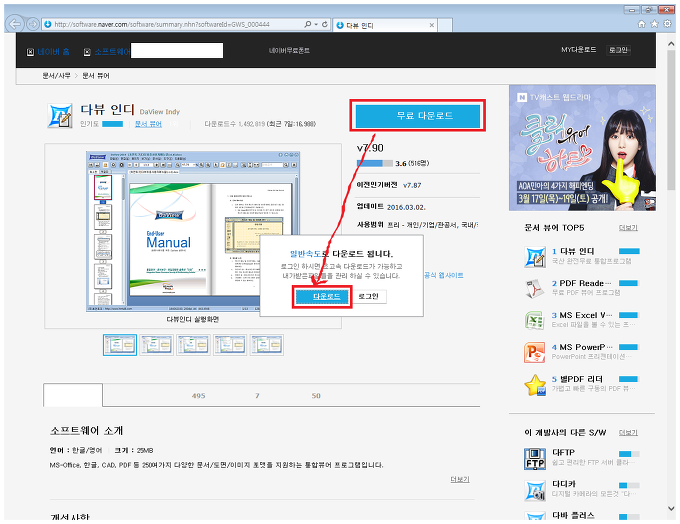This screenshot has height=524, width=680.
Task: Select the first screenshot thumbnail
Action: (120, 345)
